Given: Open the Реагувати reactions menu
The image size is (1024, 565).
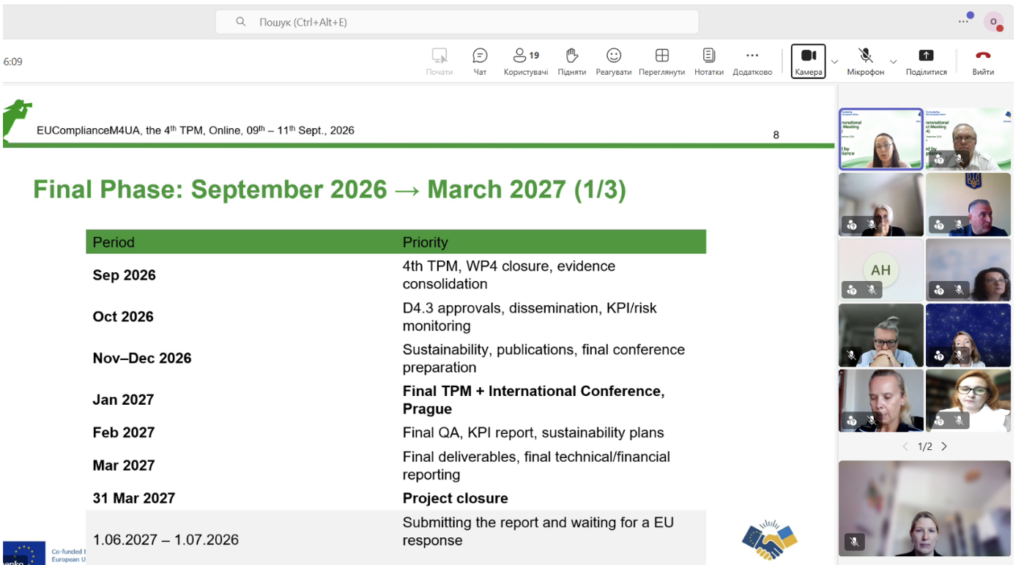Looking at the screenshot, I should (x=613, y=61).
